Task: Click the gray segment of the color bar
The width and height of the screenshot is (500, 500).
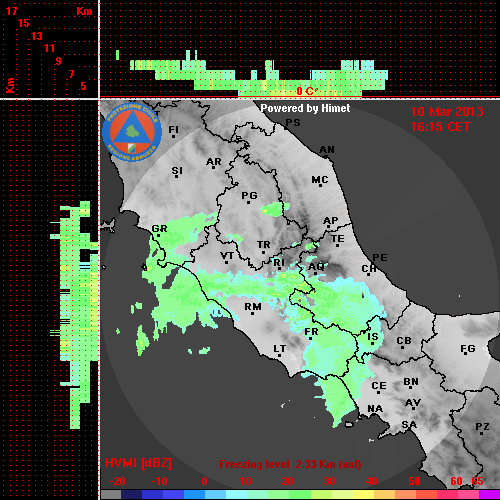Action: (x=111, y=494)
